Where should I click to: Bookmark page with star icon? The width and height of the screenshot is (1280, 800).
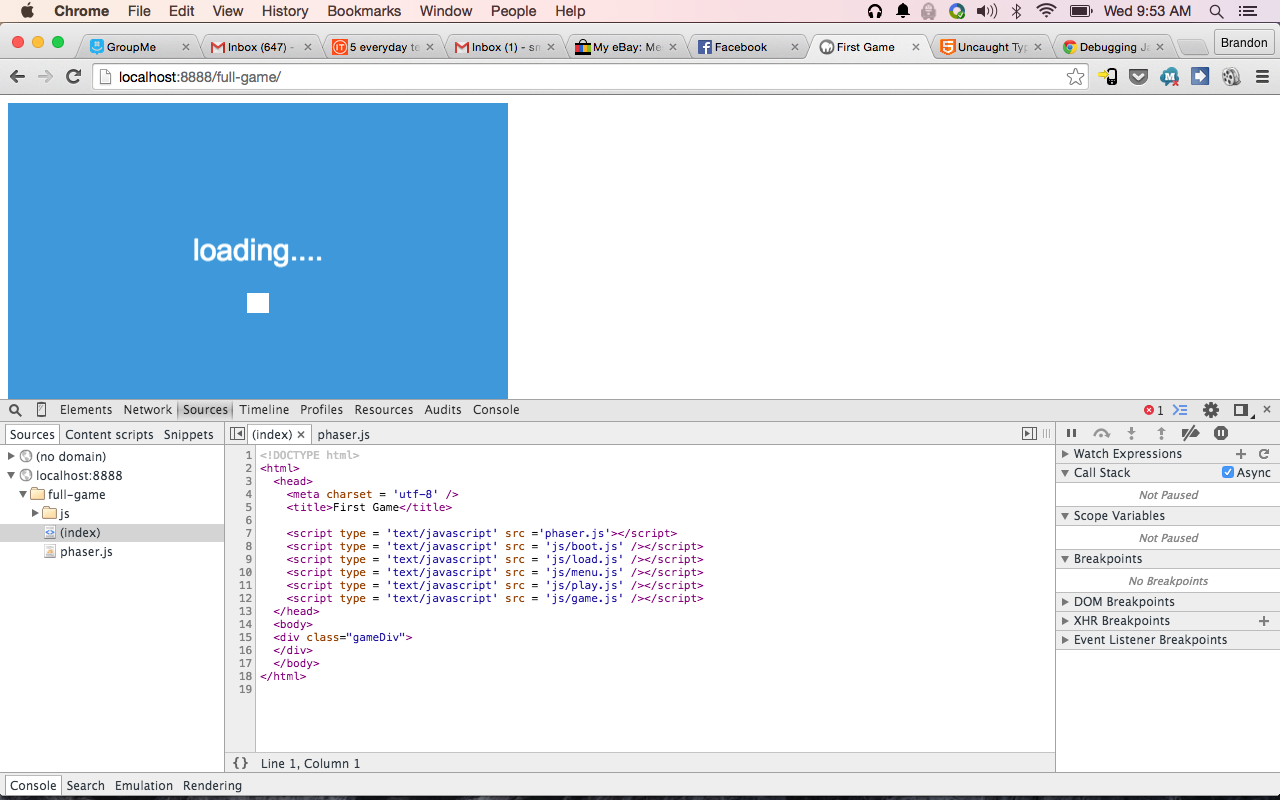pos(1075,77)
